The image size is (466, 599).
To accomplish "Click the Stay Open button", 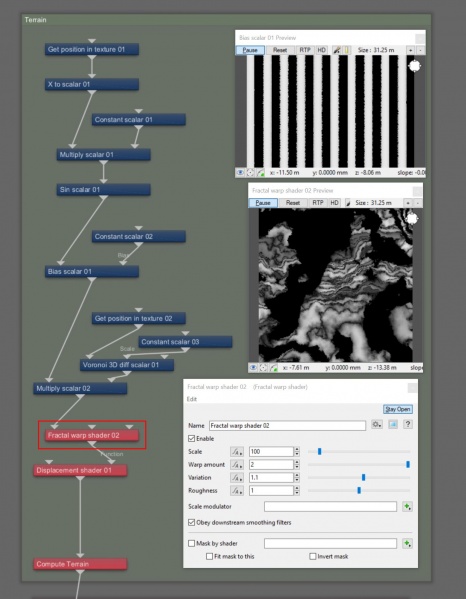I will click(x=398, y=409).
